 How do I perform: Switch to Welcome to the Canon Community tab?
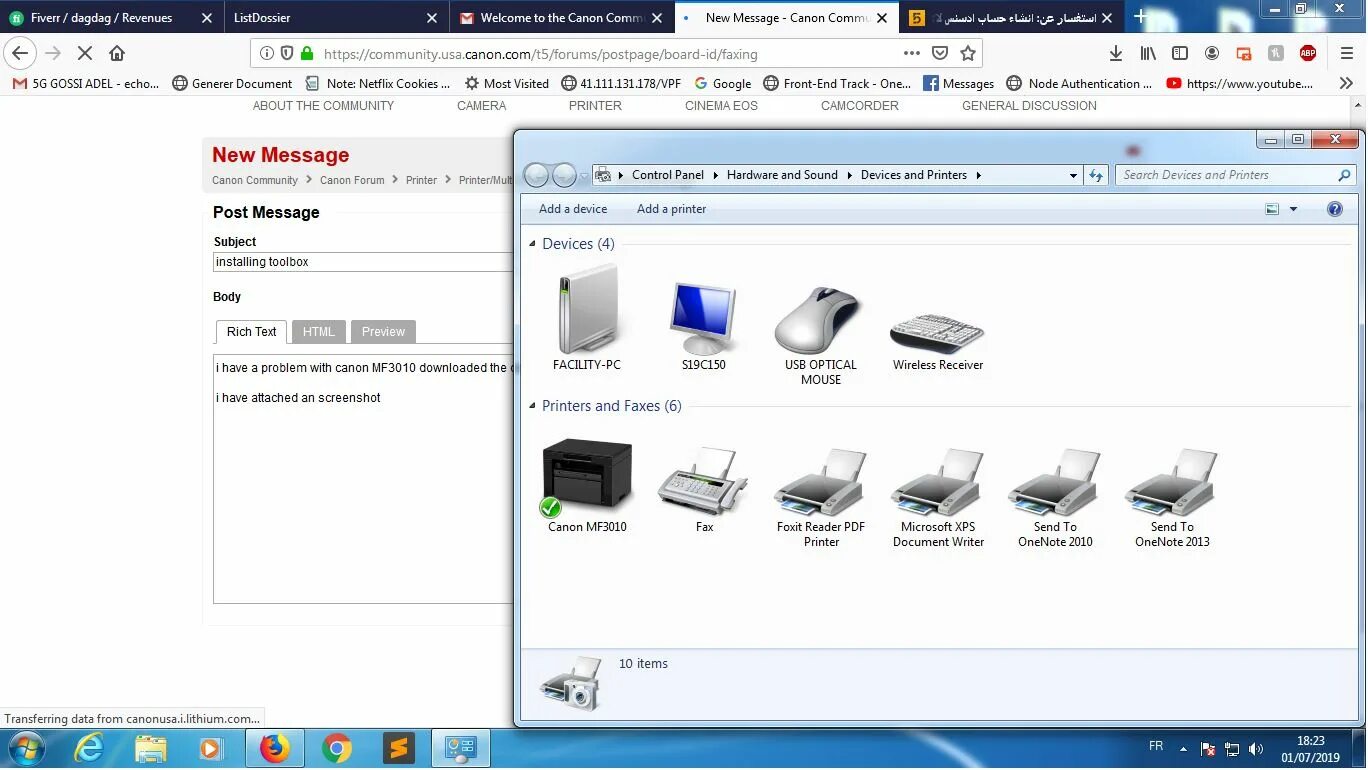[560, 18]
